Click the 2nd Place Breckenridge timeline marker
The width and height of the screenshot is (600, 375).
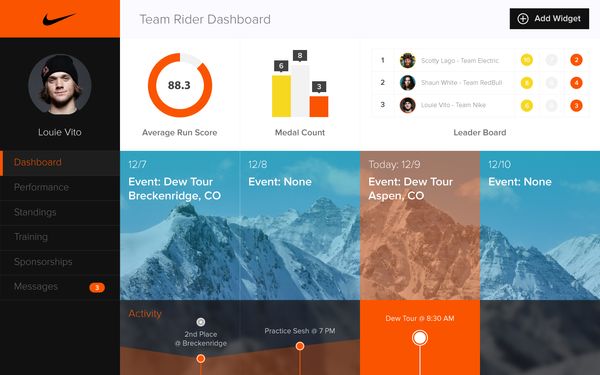click(201, 359)
